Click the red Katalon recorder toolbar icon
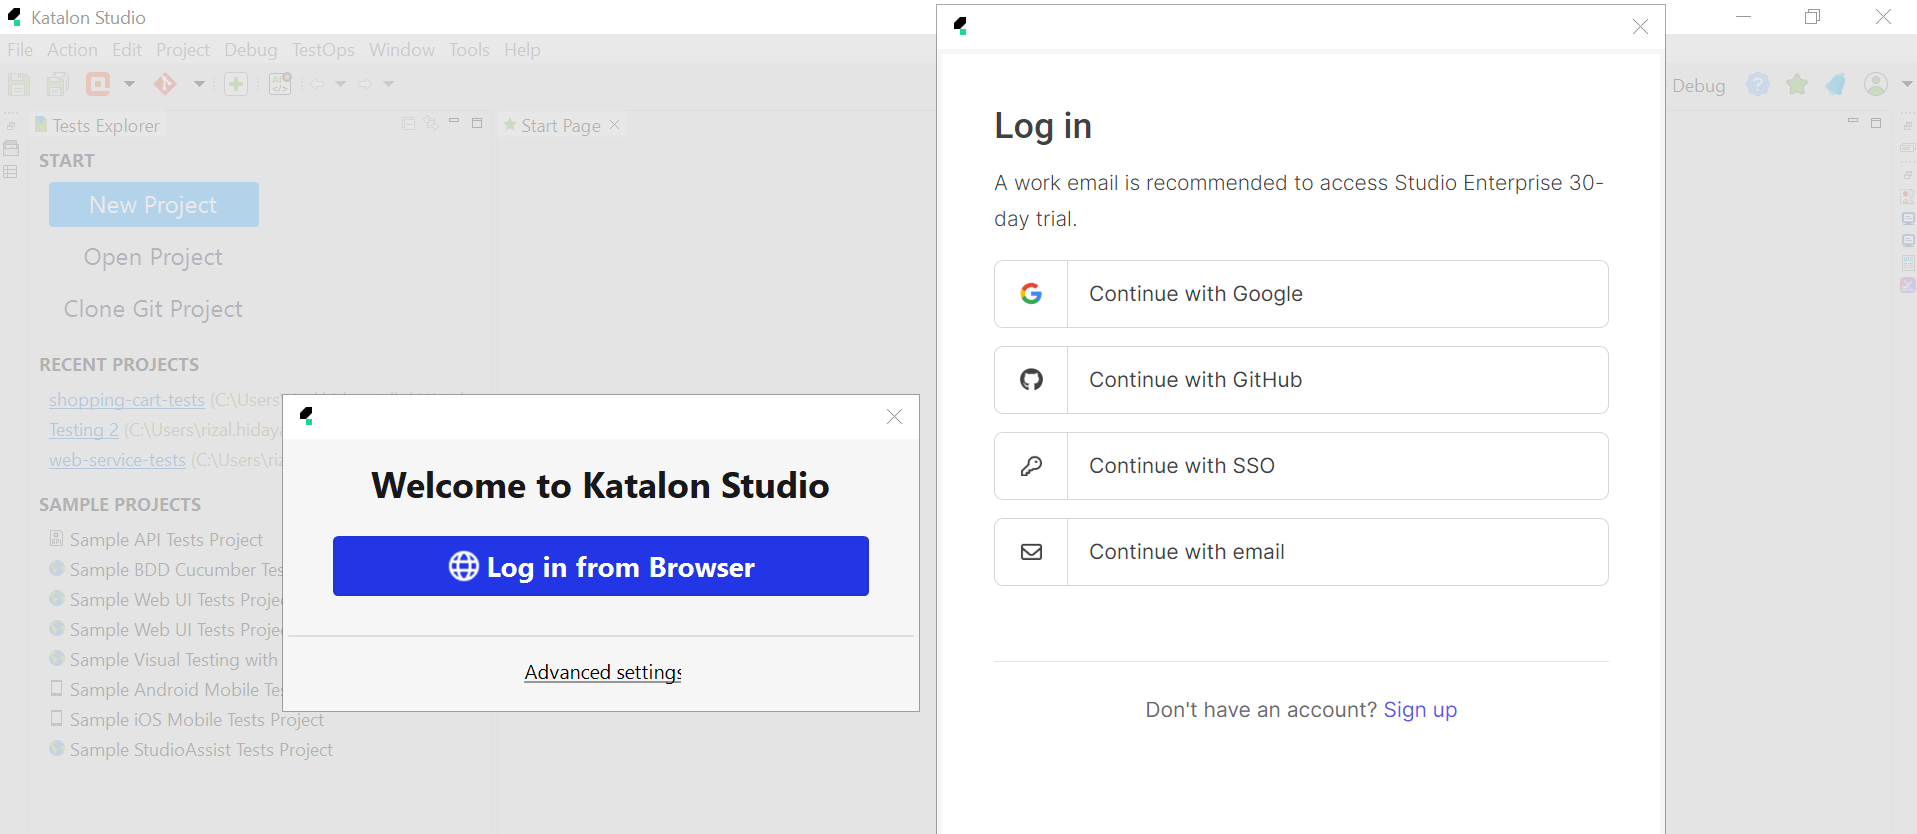Image resolution: width=1917 pixels, height=834 pixels. (x=98, y=84)
